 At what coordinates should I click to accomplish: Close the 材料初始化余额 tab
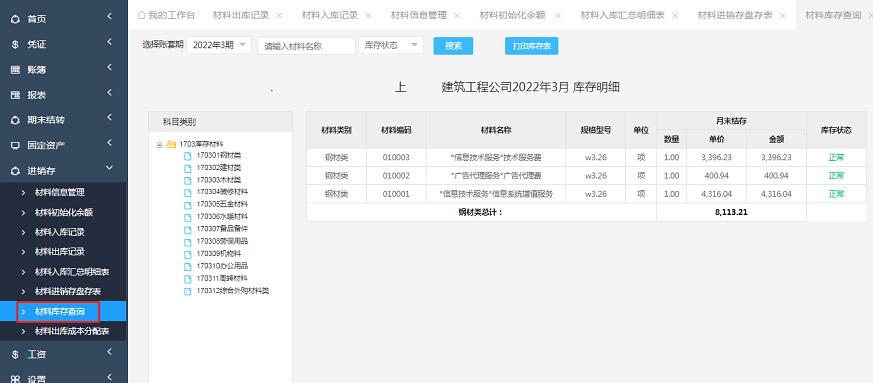tap(557, 16)
